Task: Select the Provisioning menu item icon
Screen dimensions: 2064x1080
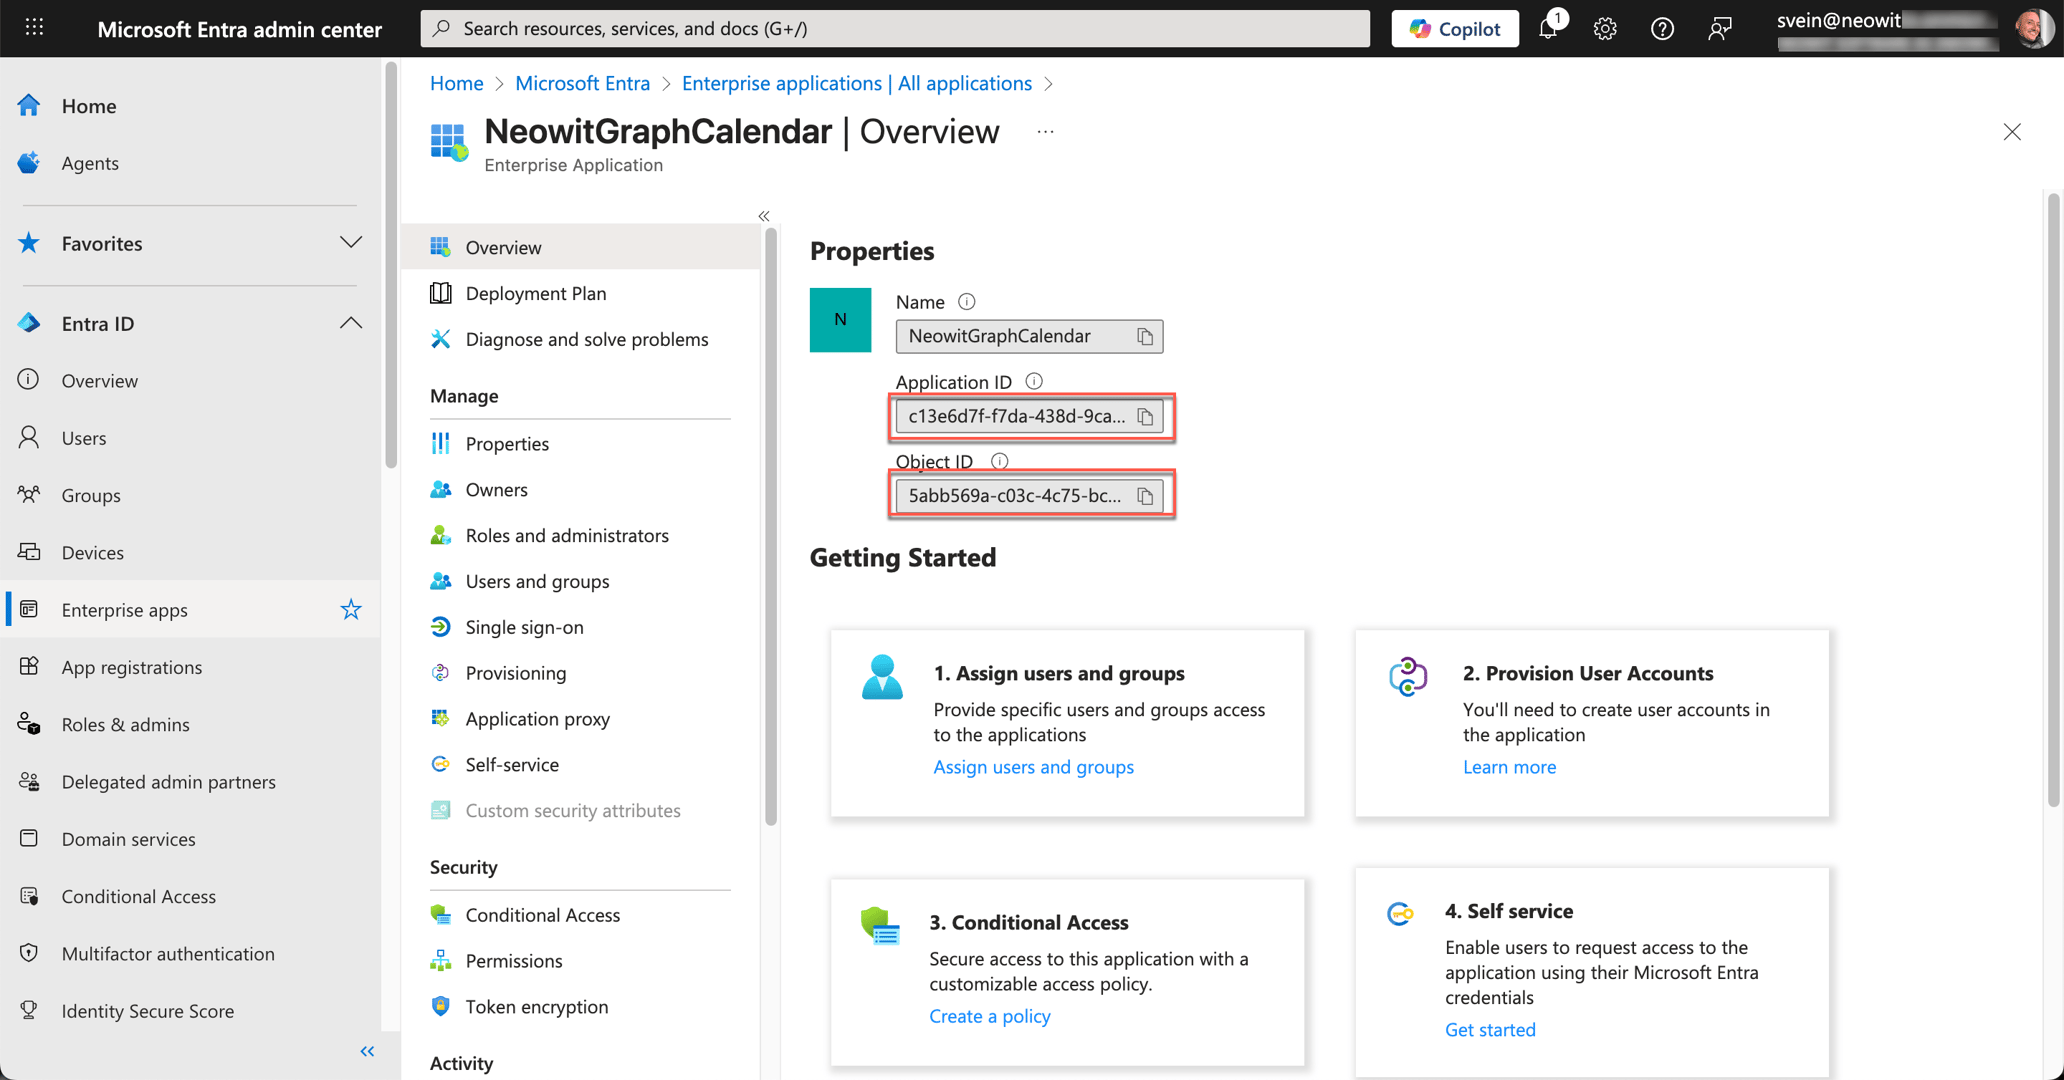Action: pos(441,672)
